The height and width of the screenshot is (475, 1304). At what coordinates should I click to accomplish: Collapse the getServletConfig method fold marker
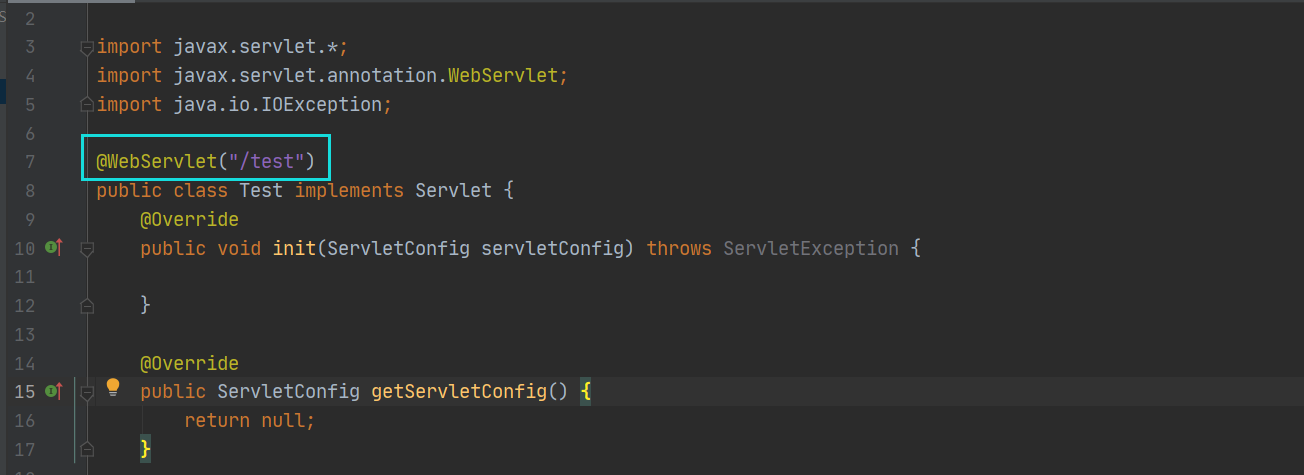(x=87, y=392)
